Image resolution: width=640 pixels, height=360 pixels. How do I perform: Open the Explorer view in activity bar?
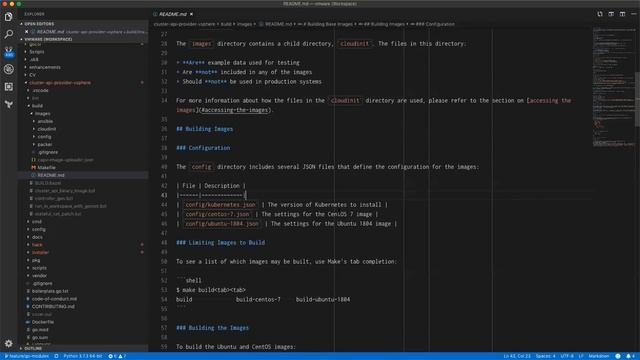[9, 17]
